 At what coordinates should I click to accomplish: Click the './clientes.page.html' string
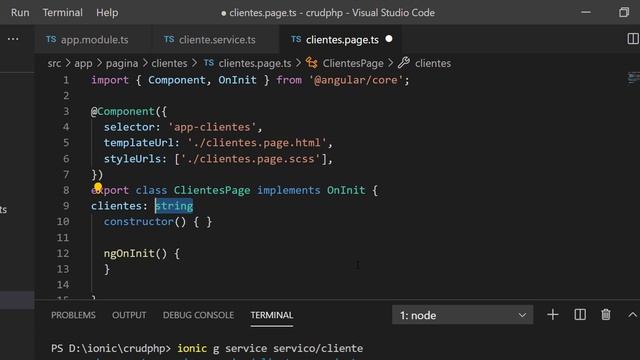pos(257,143)
